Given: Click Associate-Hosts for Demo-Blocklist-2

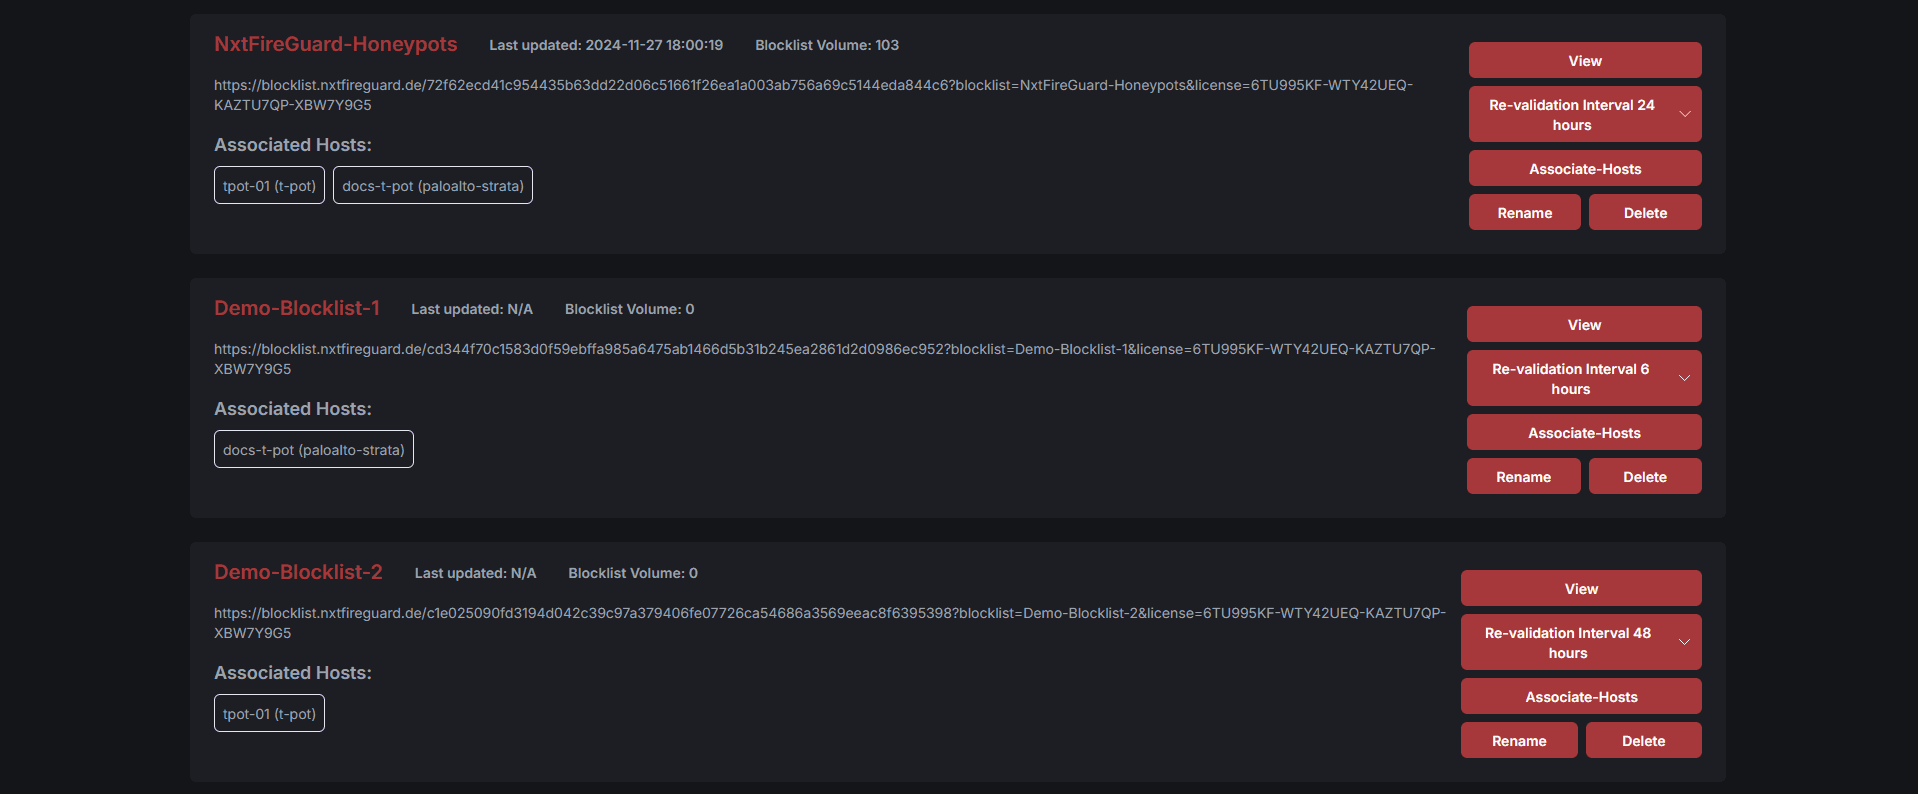Looking at the screenshot, I should click(x=1580, y=696).
